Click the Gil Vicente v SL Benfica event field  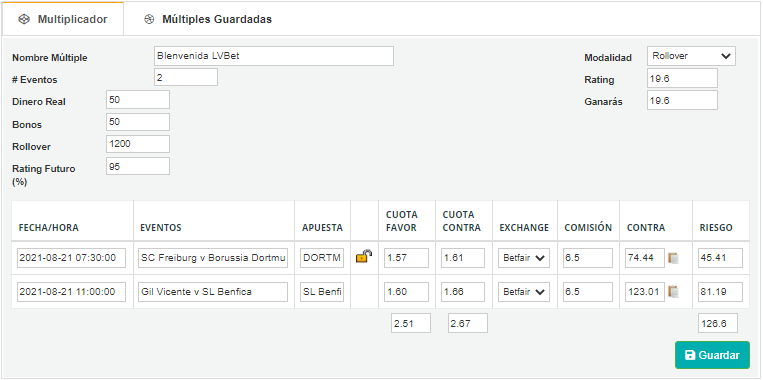click(213, 292)
